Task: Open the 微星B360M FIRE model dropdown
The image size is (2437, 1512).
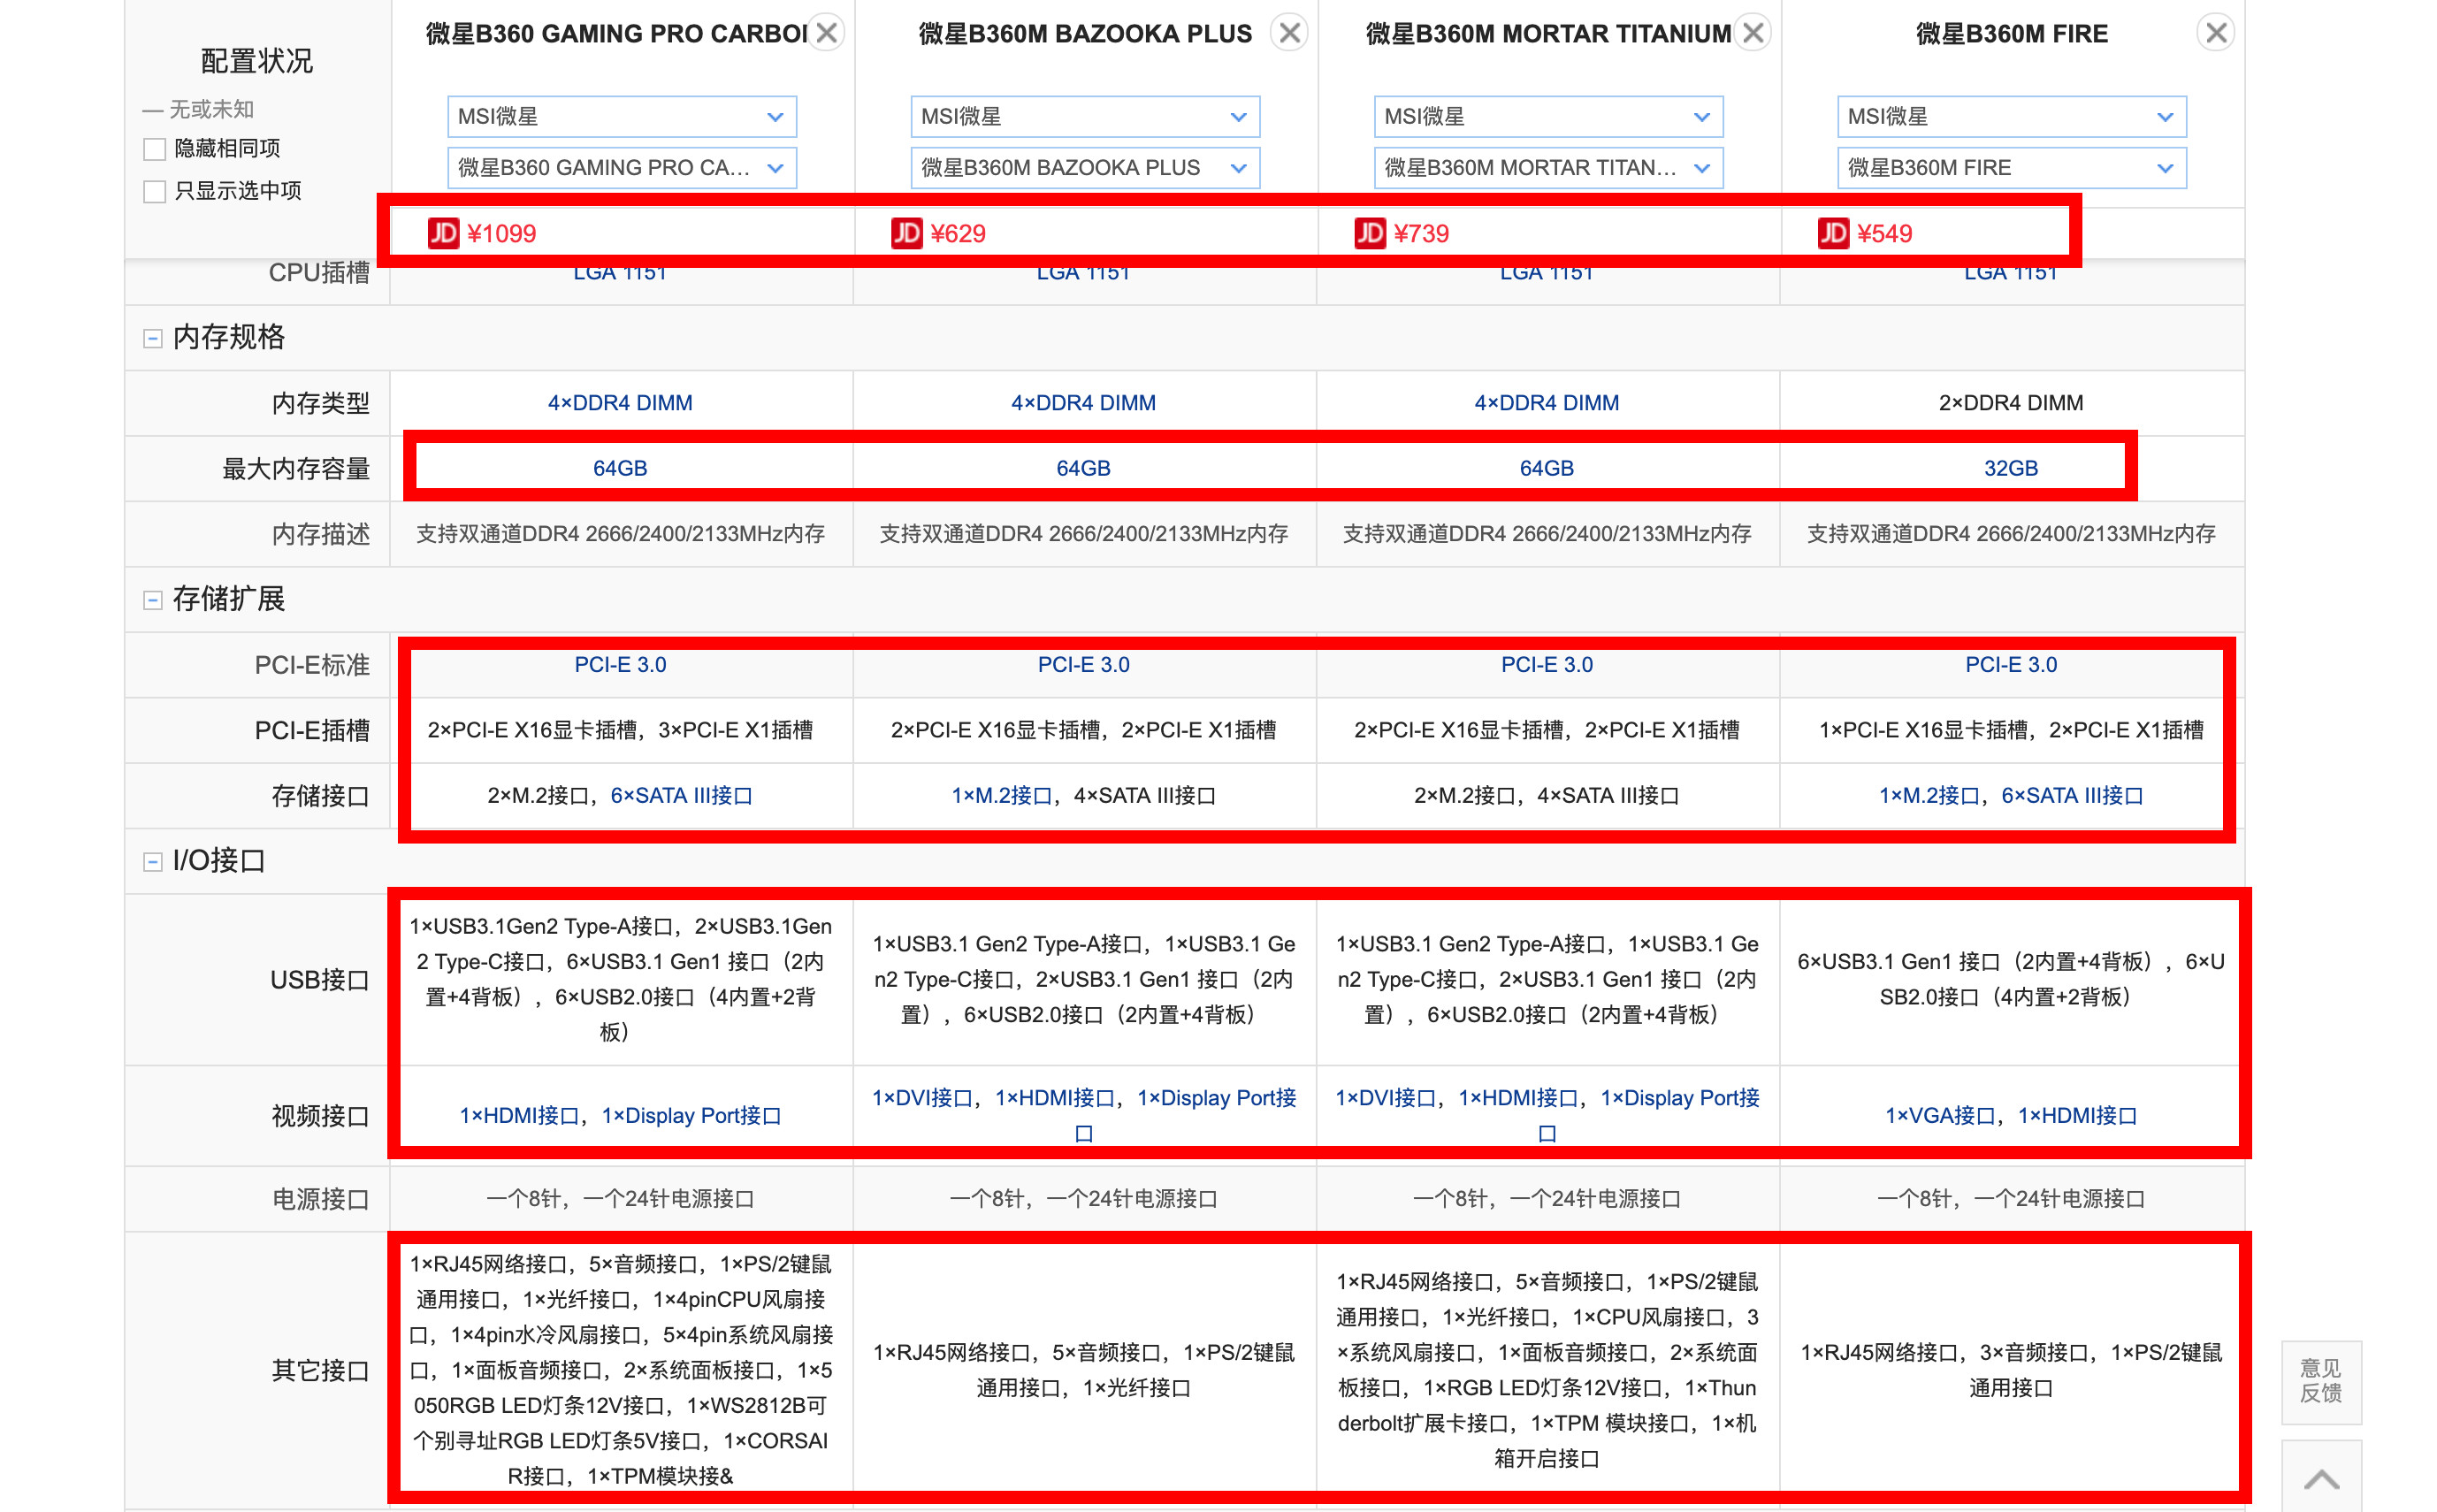Action: 2012,167
